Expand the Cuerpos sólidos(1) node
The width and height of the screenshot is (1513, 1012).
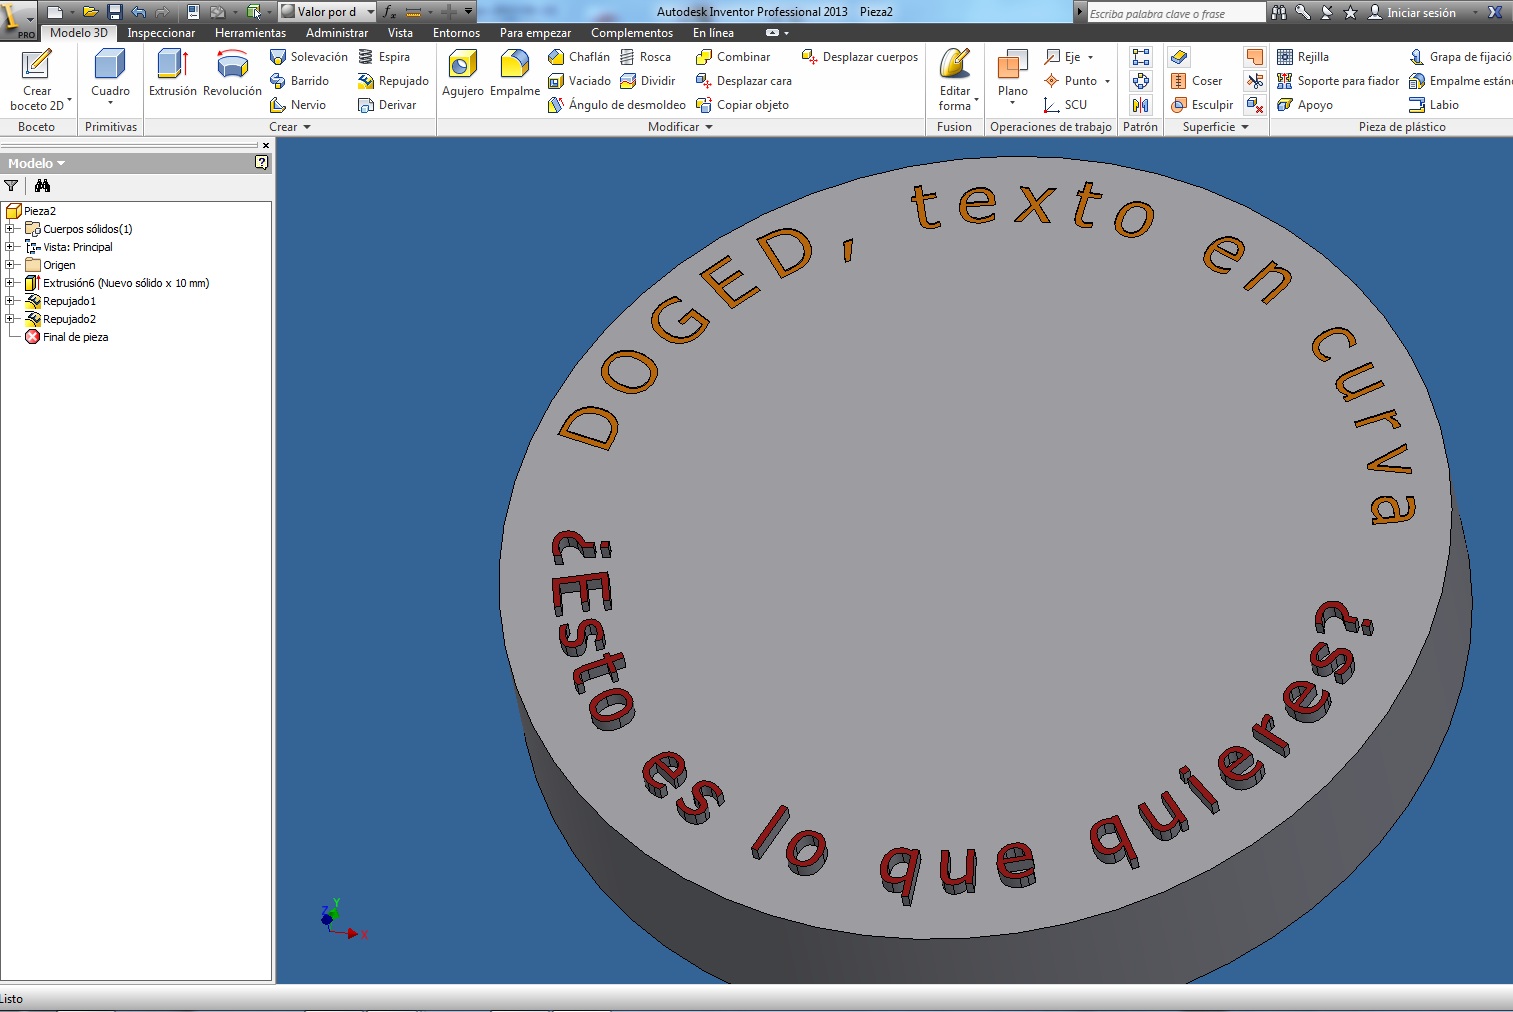10,229
